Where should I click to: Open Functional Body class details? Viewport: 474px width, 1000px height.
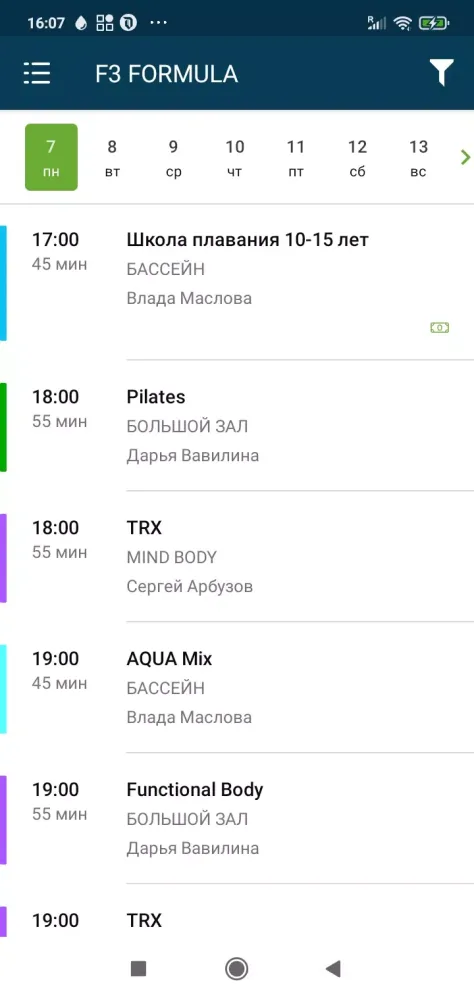click(x=237, y=819)
